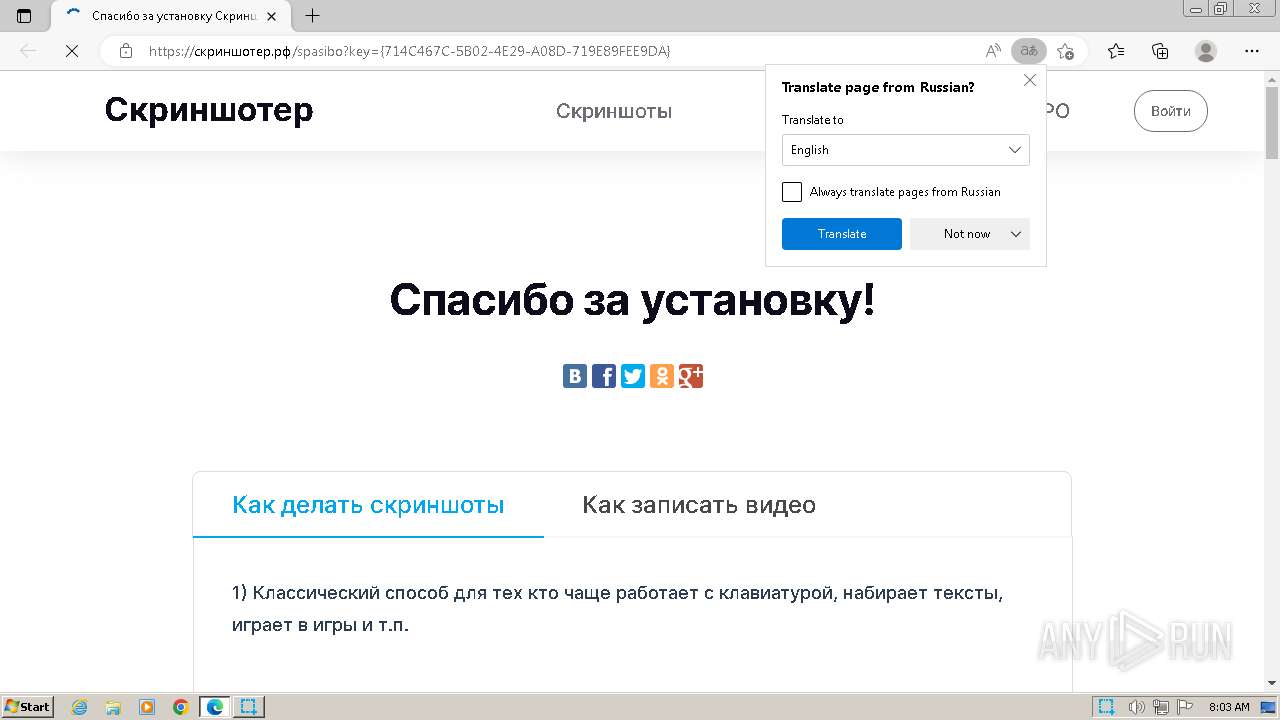Close the Translate popup
Screen dimensions: 1280x720
(1030, 80)
